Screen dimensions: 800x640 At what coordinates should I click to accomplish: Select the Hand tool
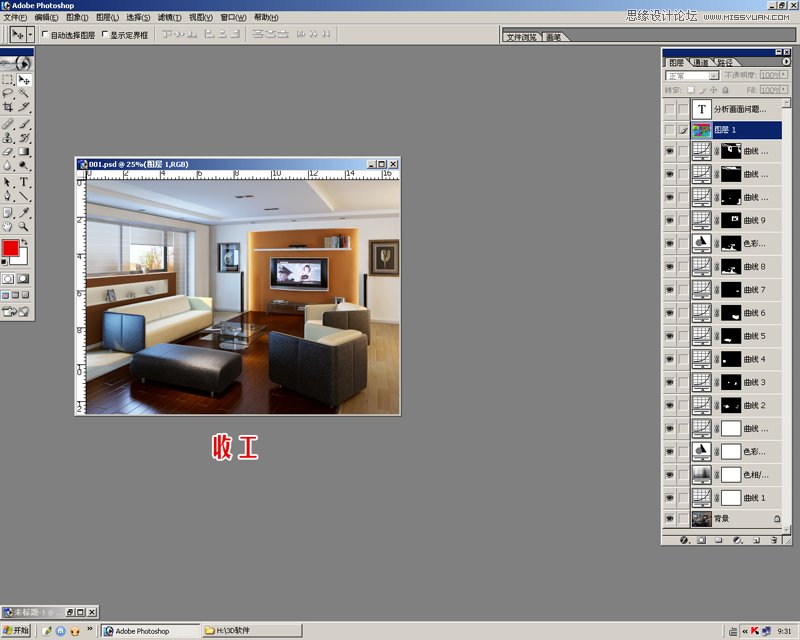click(x=8, y=226)
